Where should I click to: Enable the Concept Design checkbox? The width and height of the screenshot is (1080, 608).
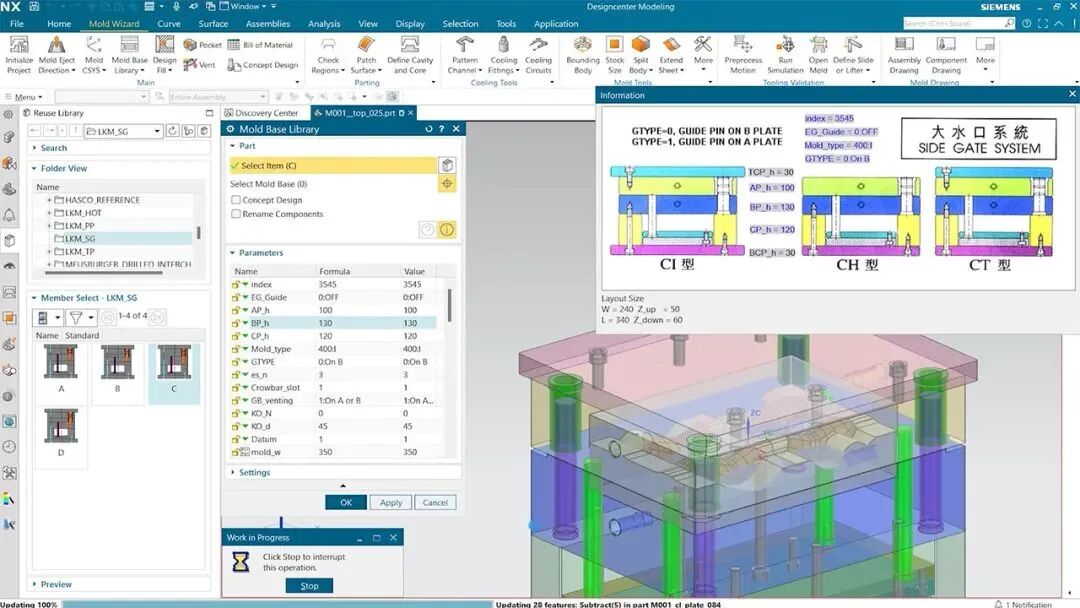[236, 200]
